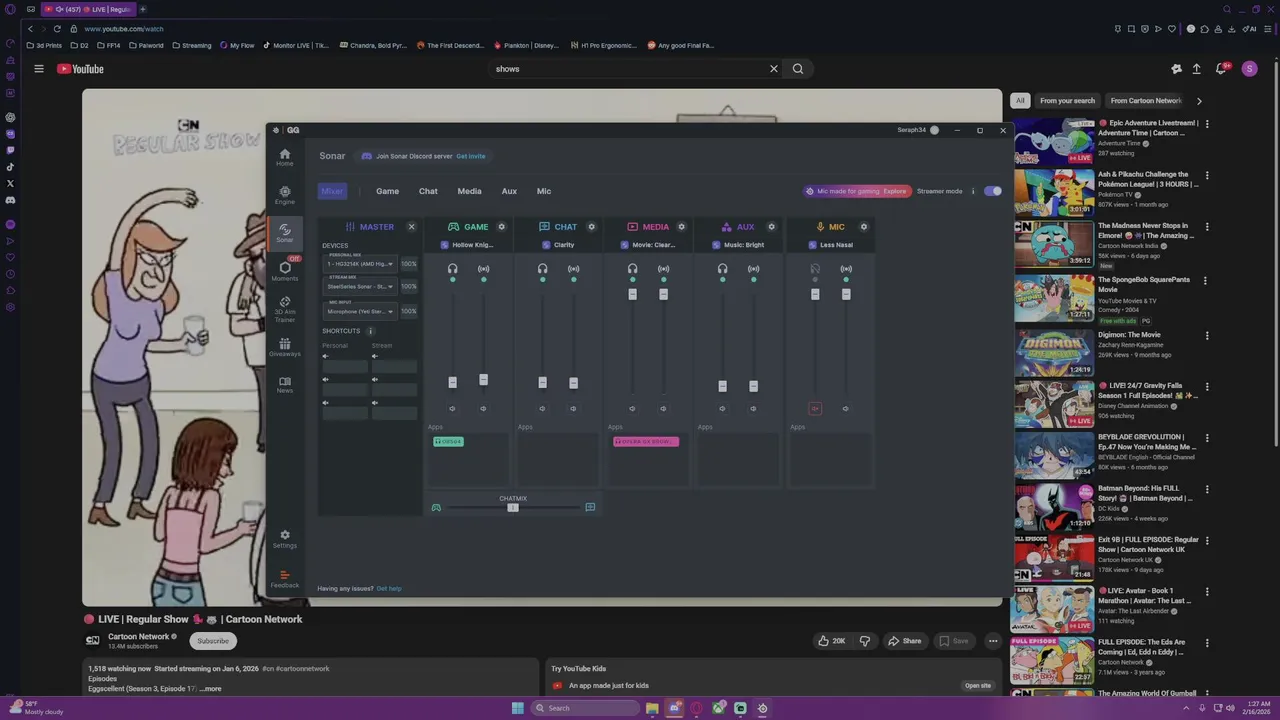Open AUX channel settings gear
Screen dimensions: 1280x720
pyautogui.click(x=772, y=227)
